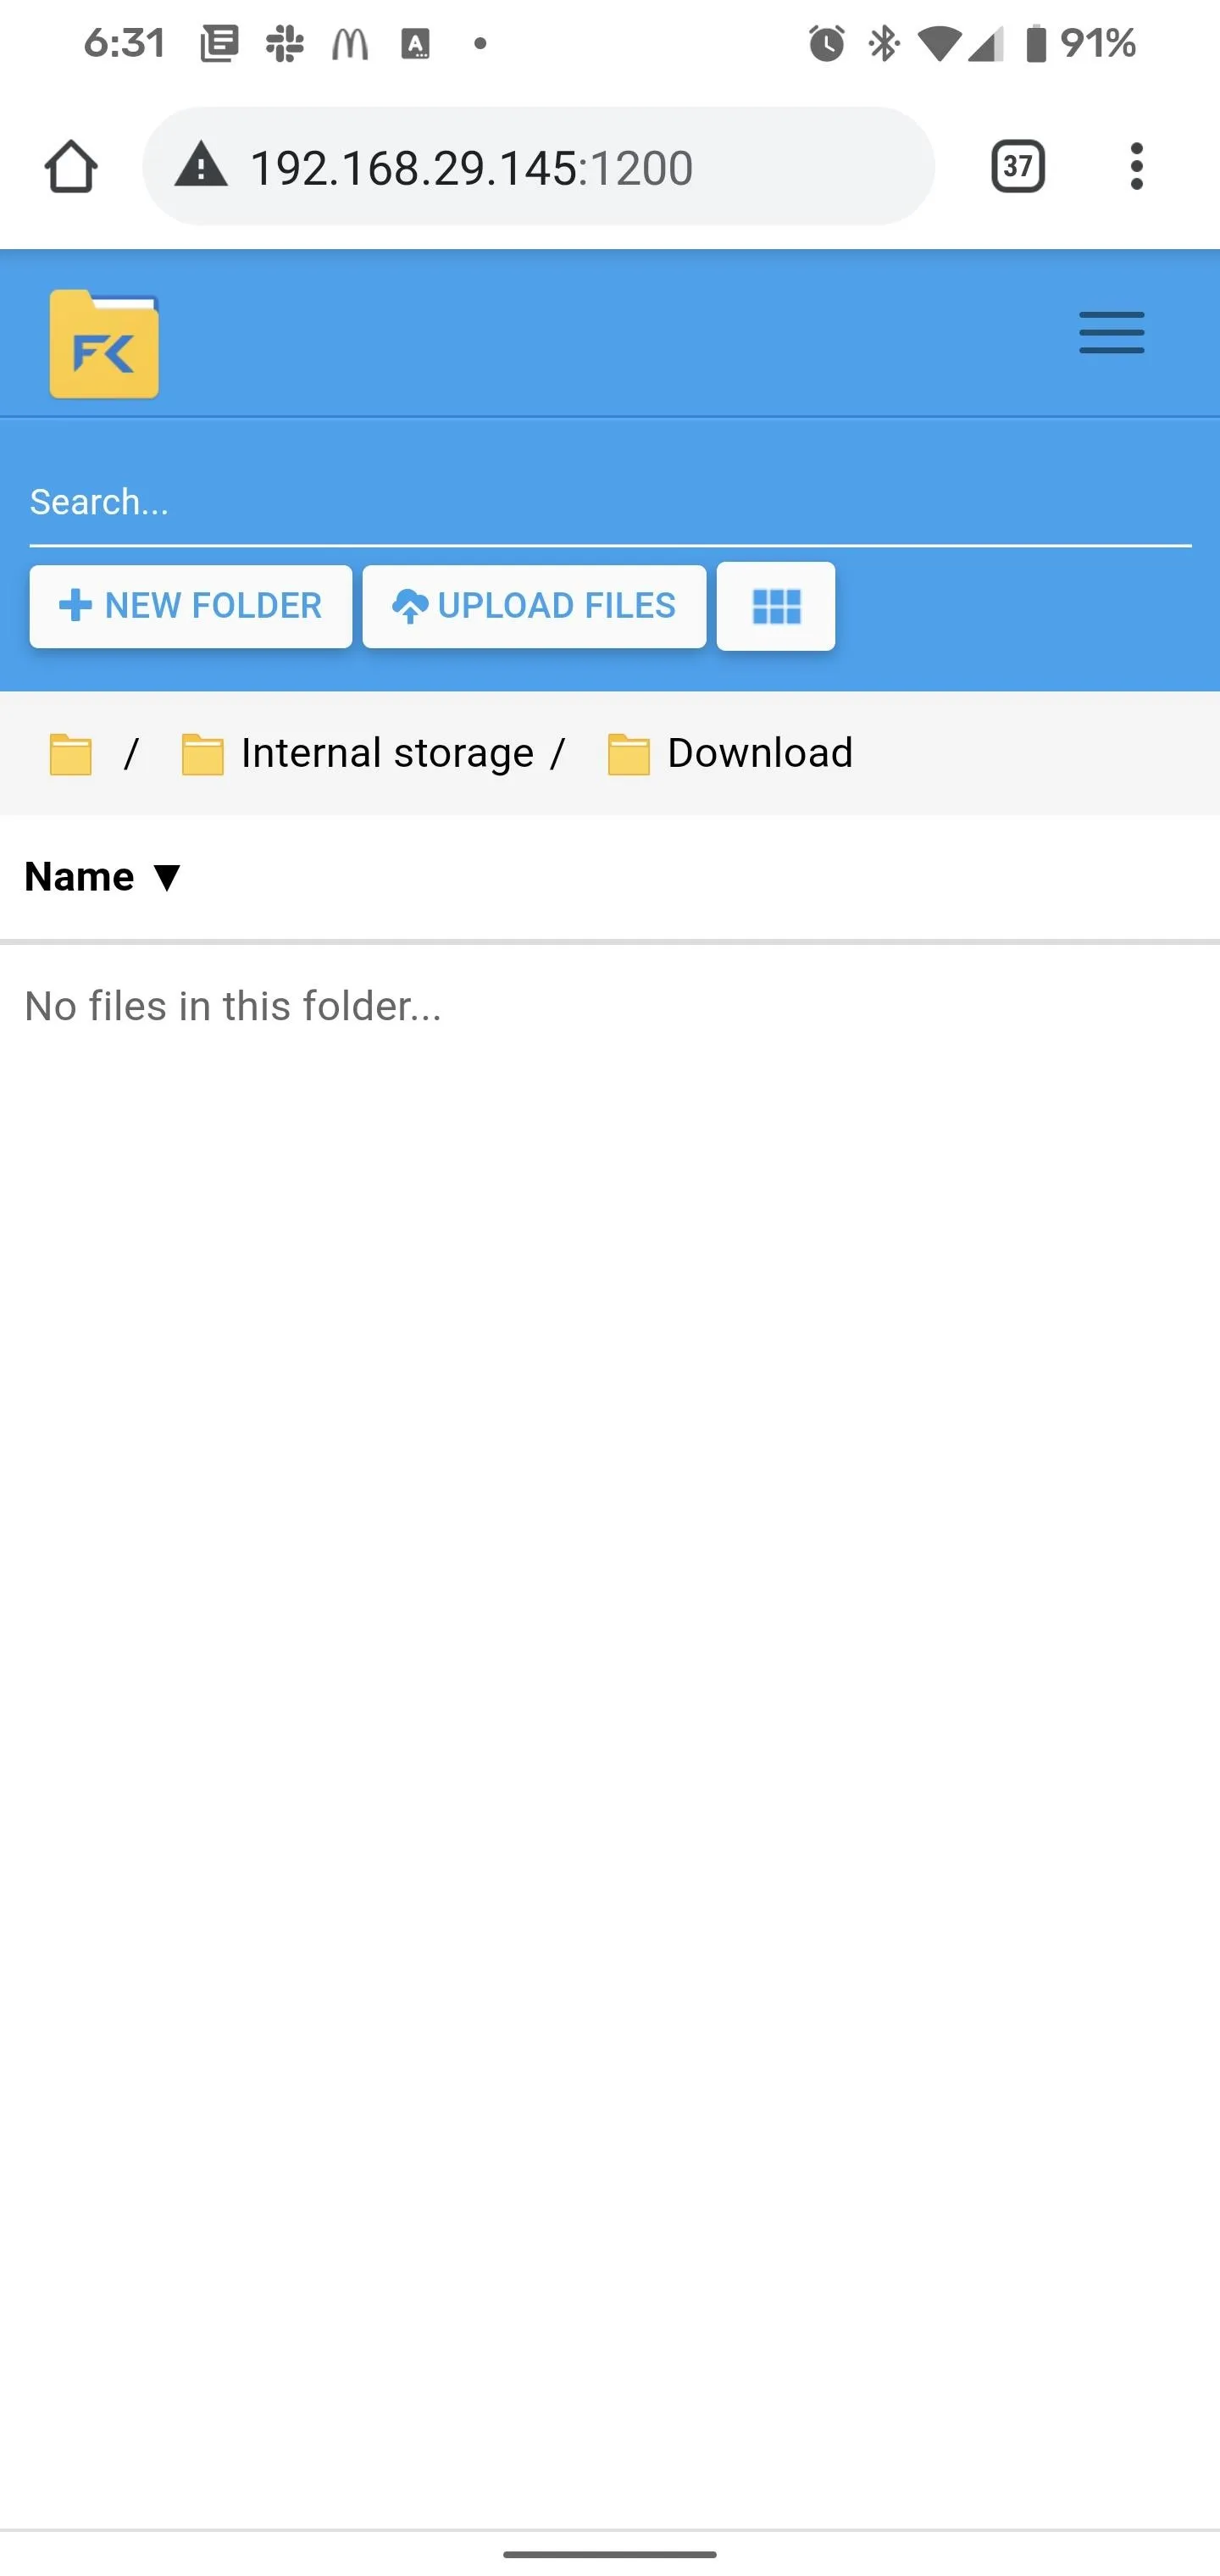The width and height of the screenshot is (1220, 2576).
Task: Click the Upload Files button
Action: click(x=534, y=606)
